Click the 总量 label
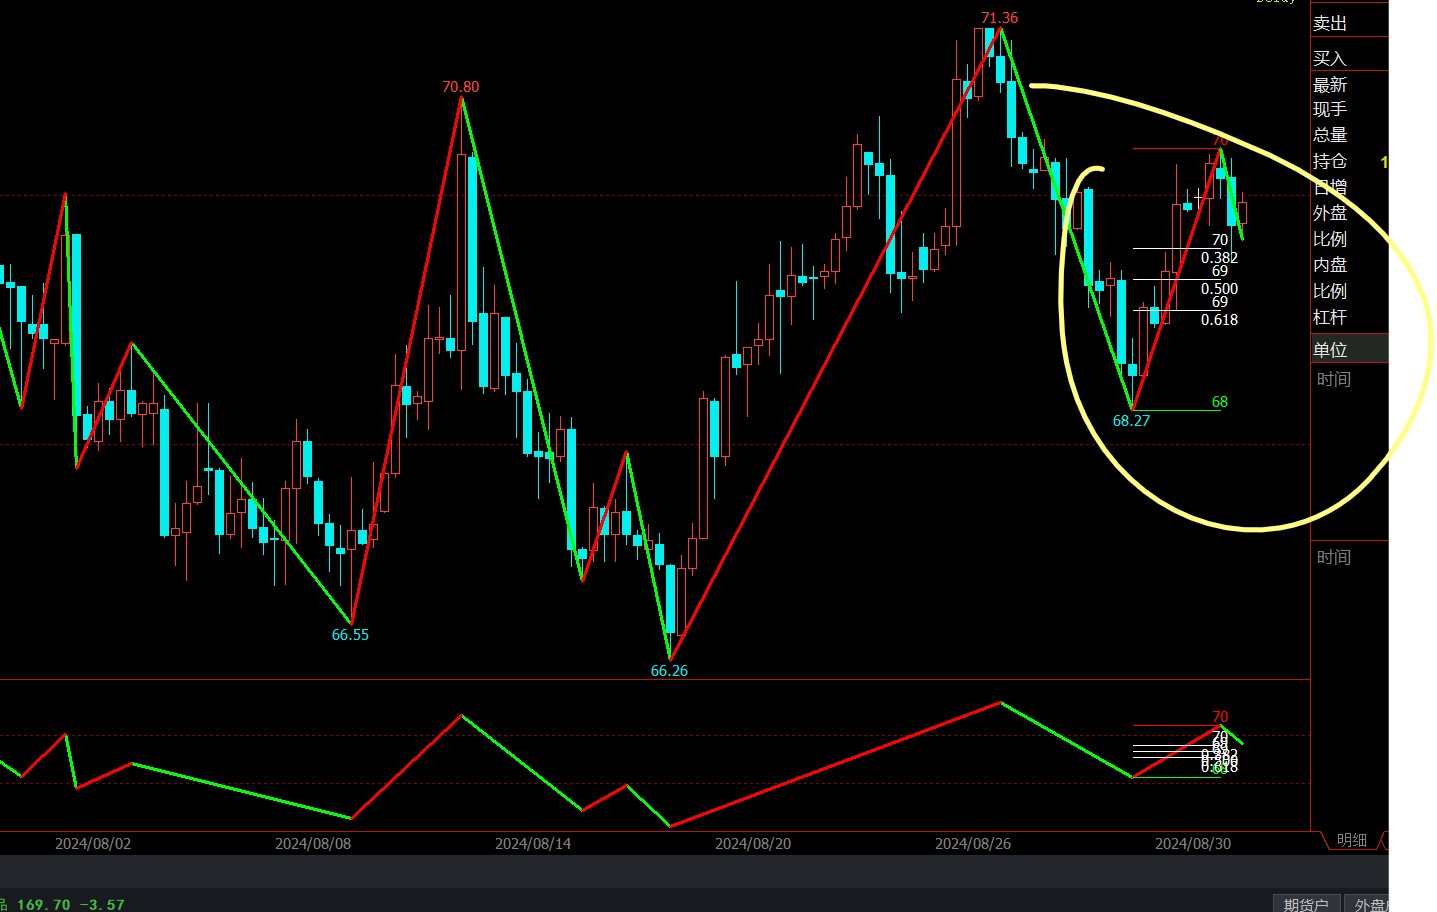 (1330, 135)
